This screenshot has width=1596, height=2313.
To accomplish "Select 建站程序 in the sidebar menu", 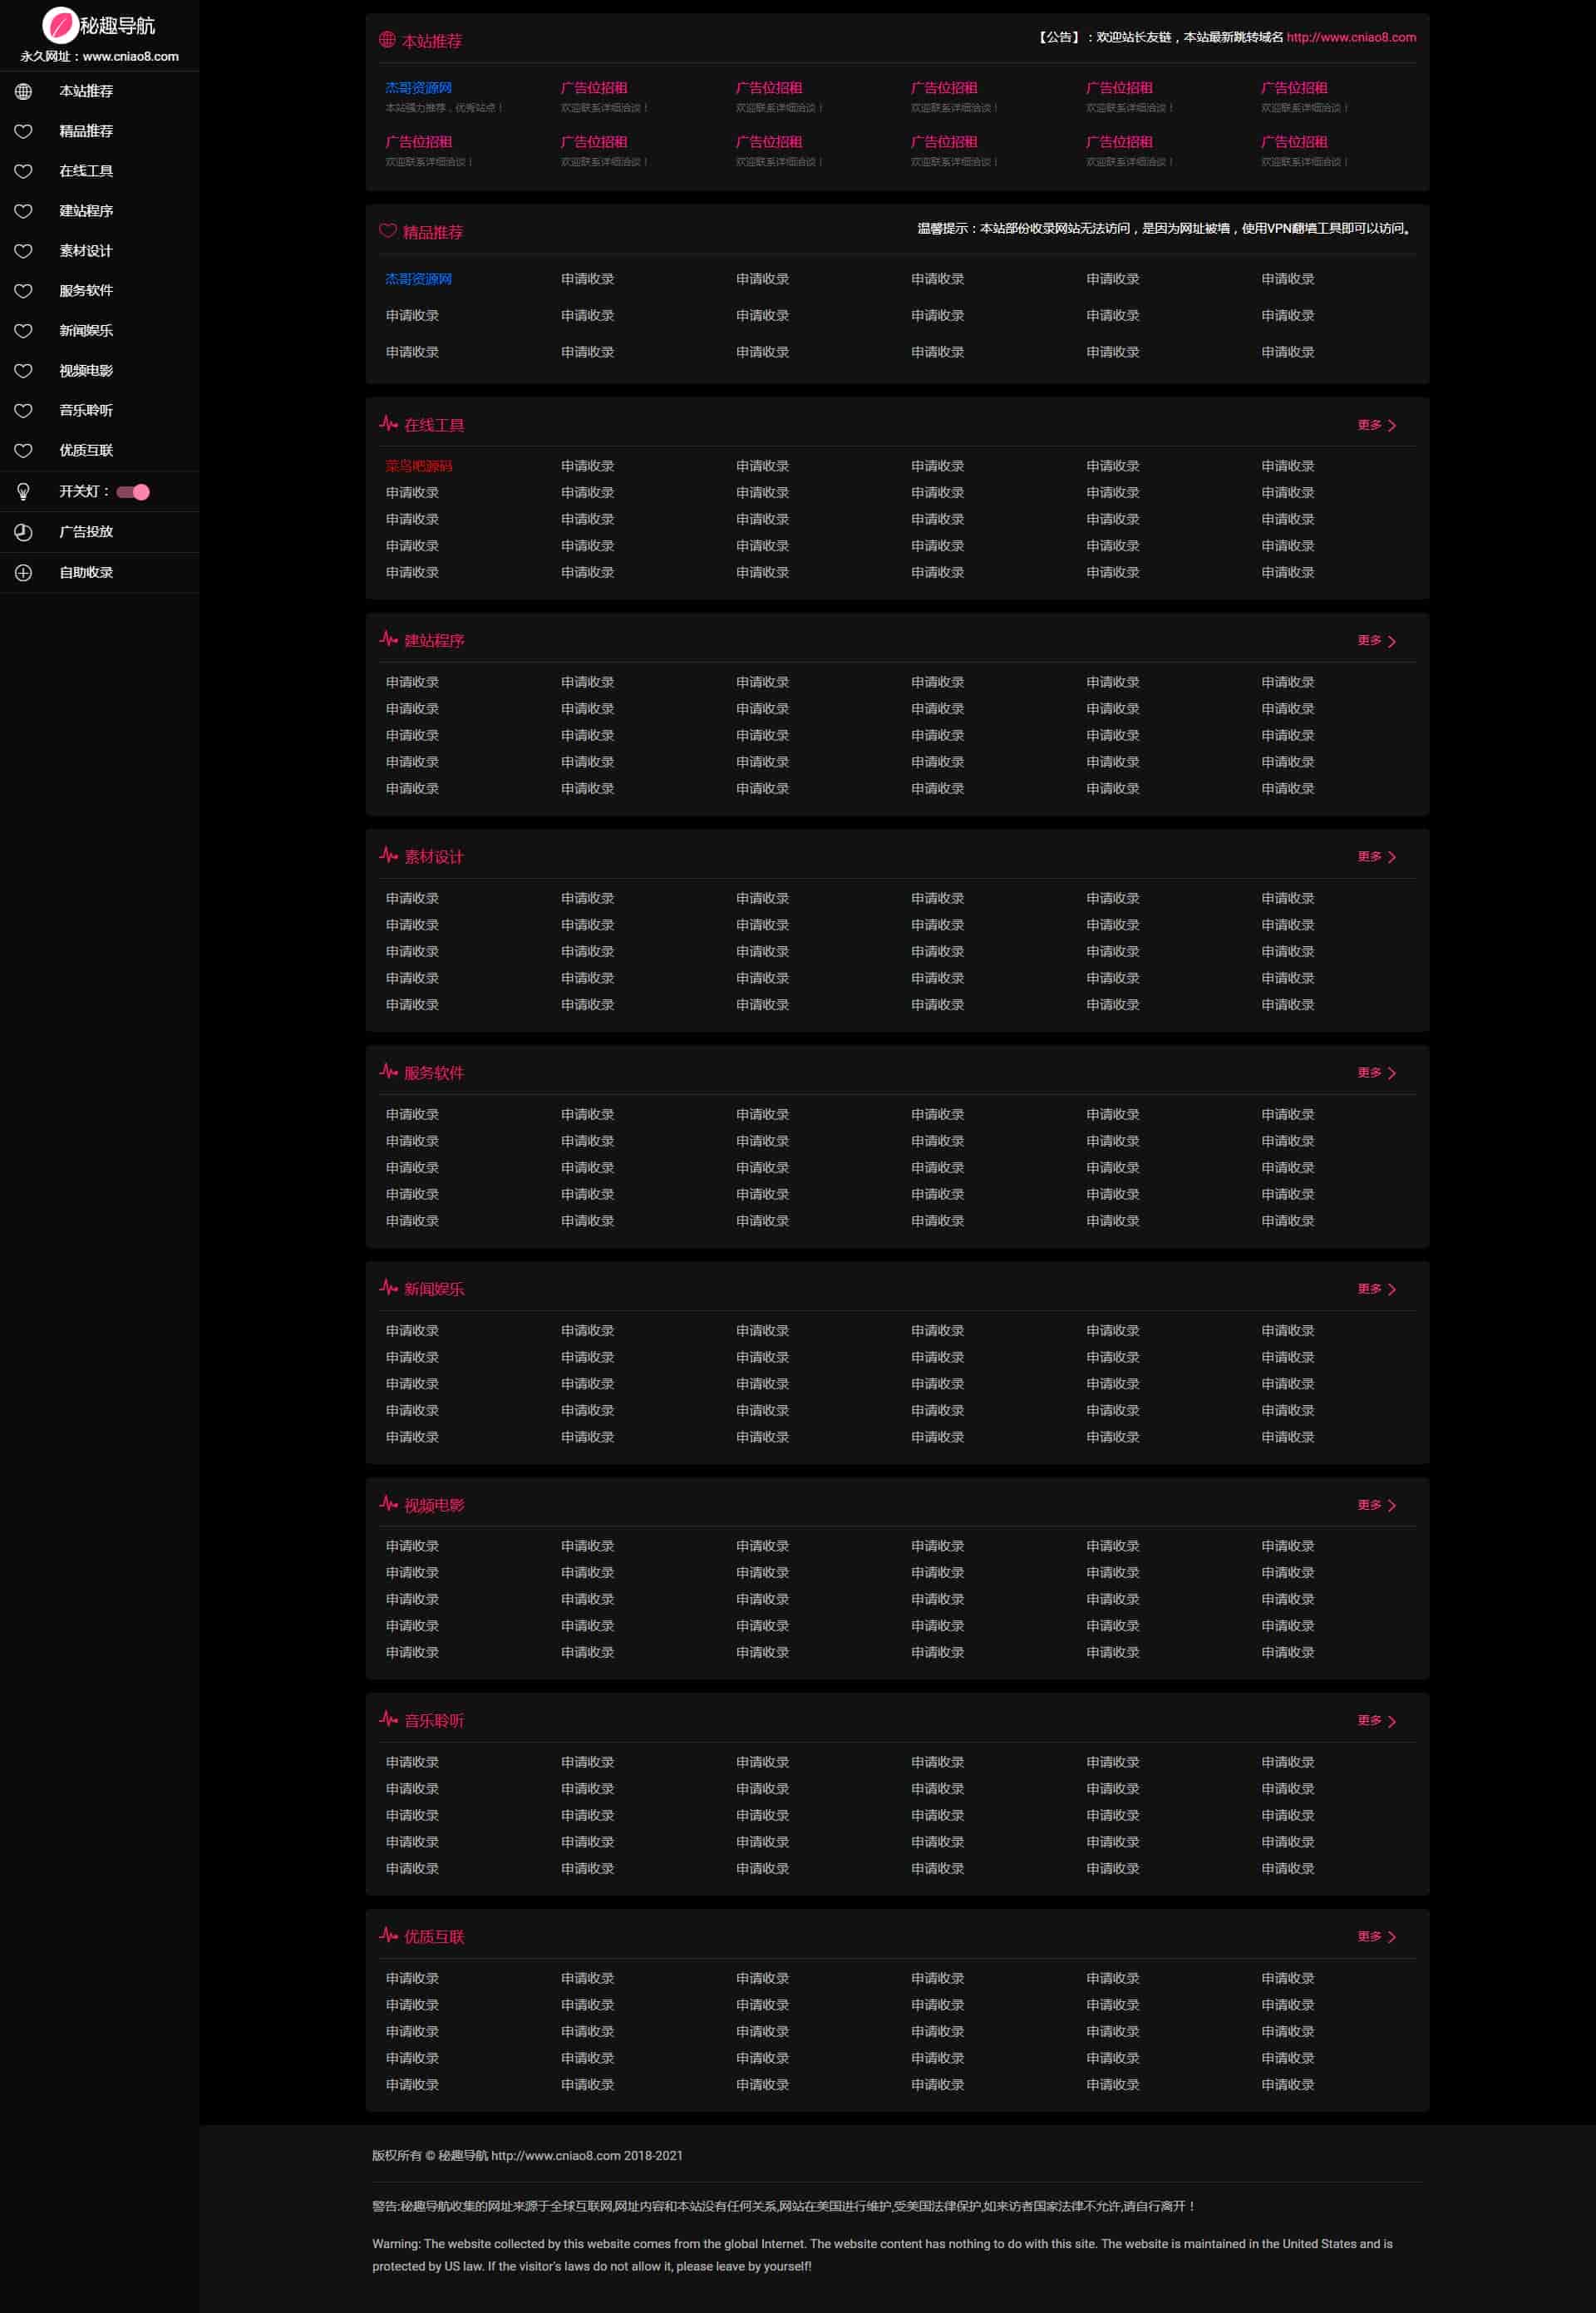I will pyautogui.click(x=86, y=211).
